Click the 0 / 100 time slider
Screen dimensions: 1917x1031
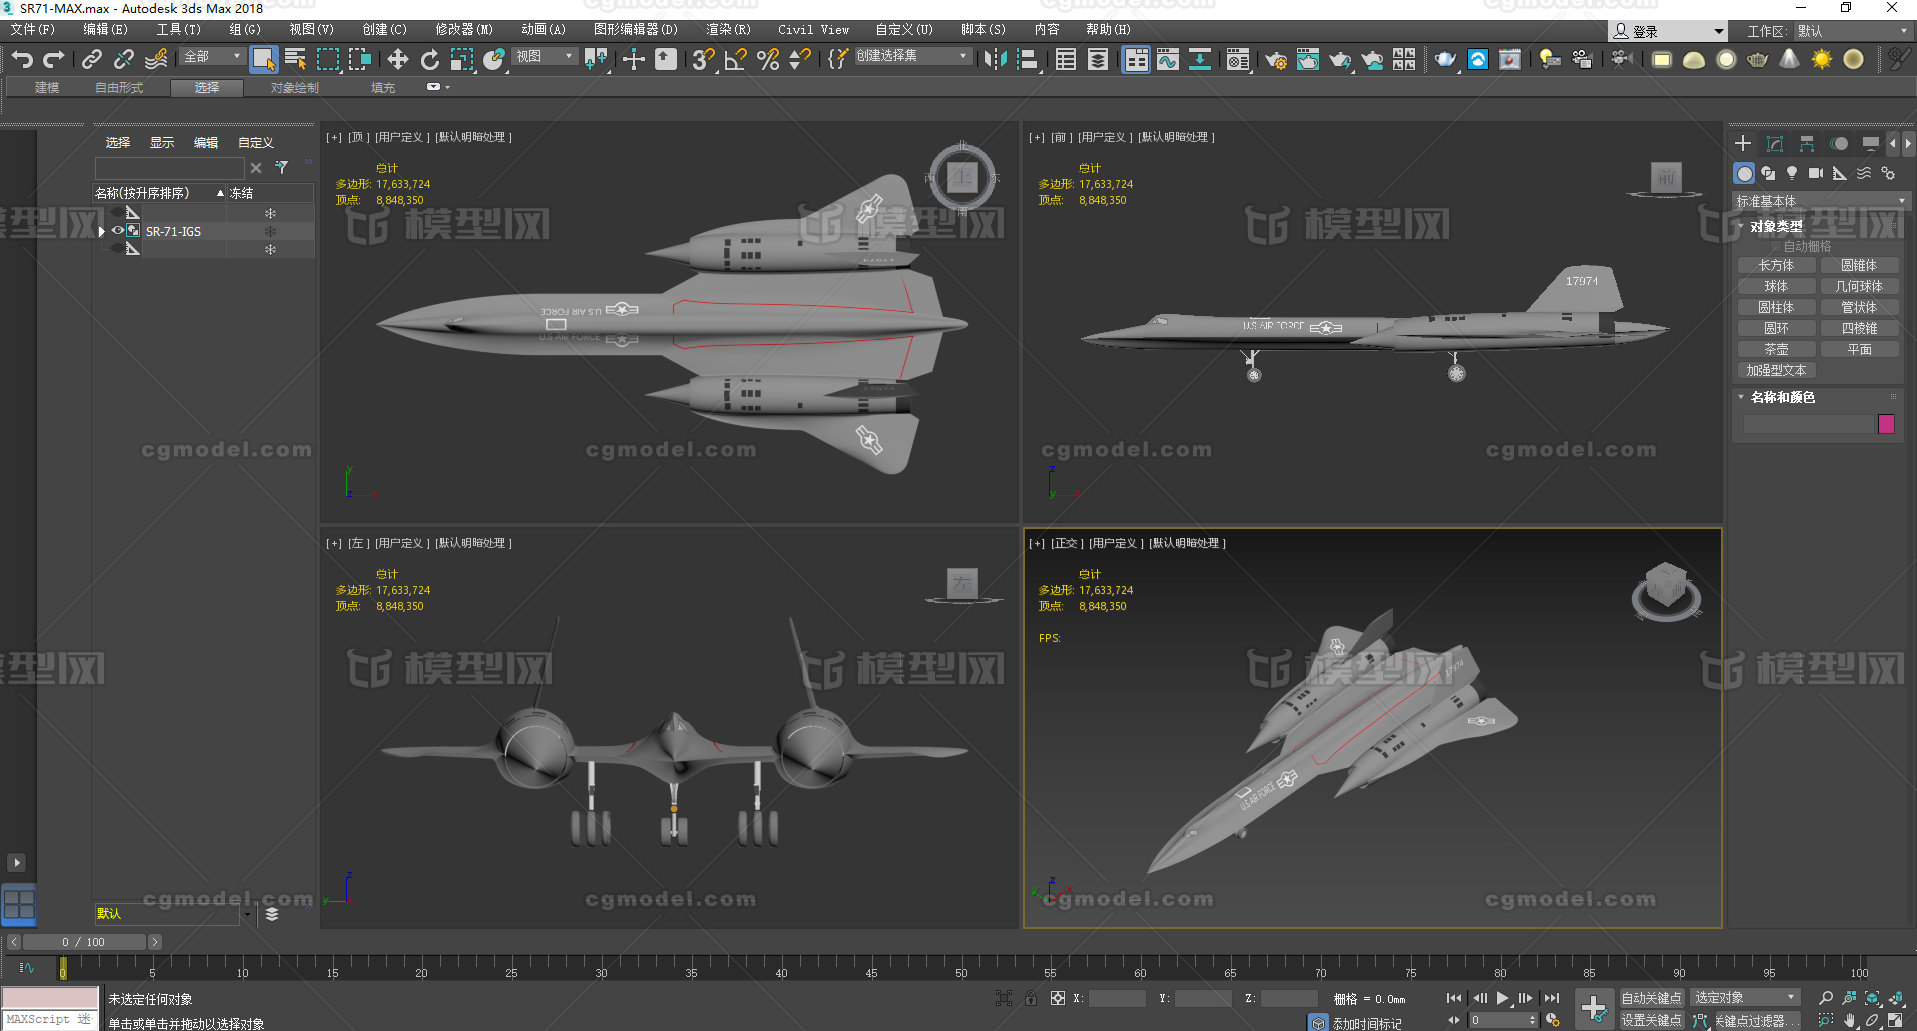pos(83,942)
